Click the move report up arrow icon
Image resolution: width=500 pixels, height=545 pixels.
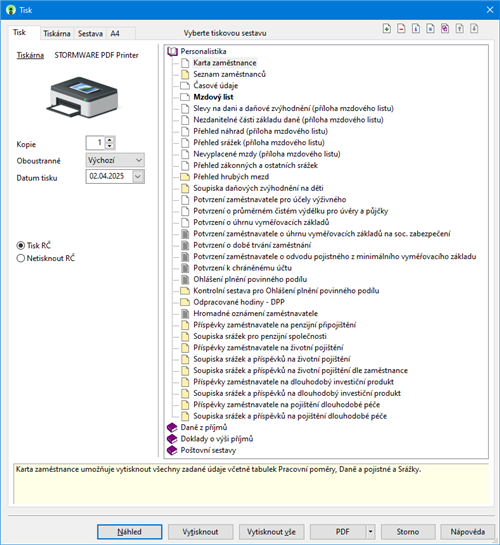(459, 29)
